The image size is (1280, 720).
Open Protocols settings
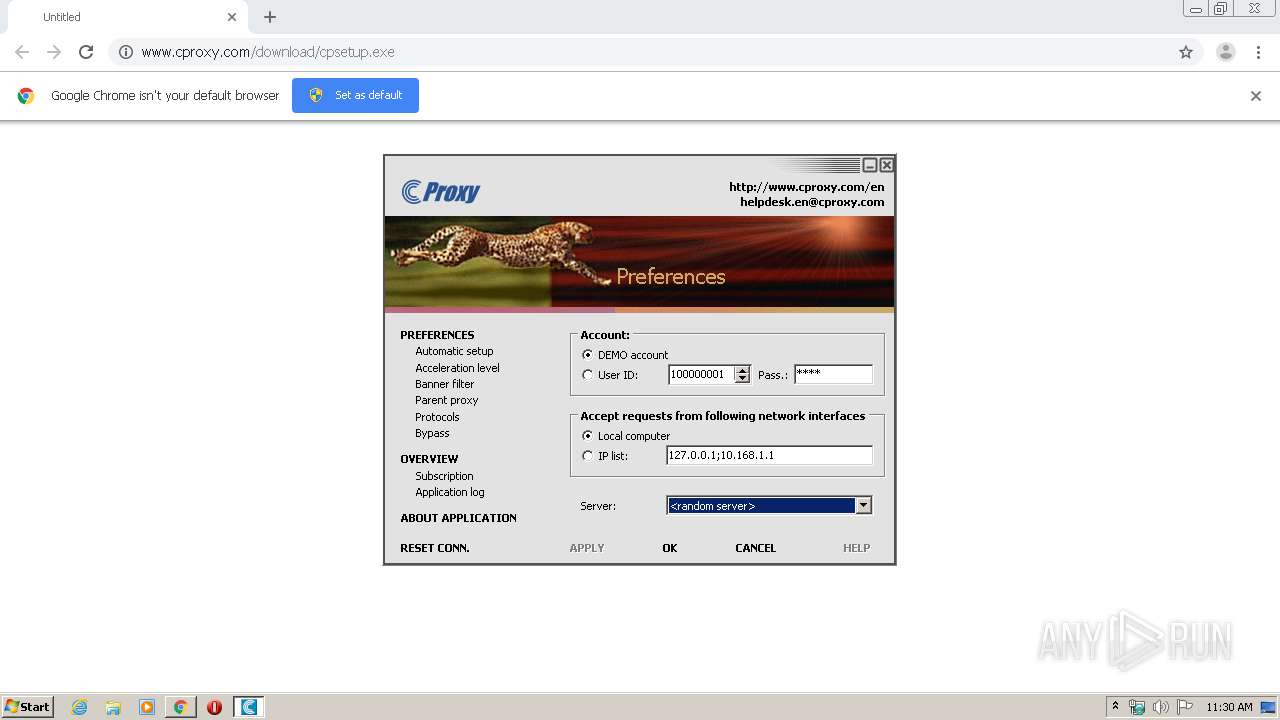click(x=437, y=417)
